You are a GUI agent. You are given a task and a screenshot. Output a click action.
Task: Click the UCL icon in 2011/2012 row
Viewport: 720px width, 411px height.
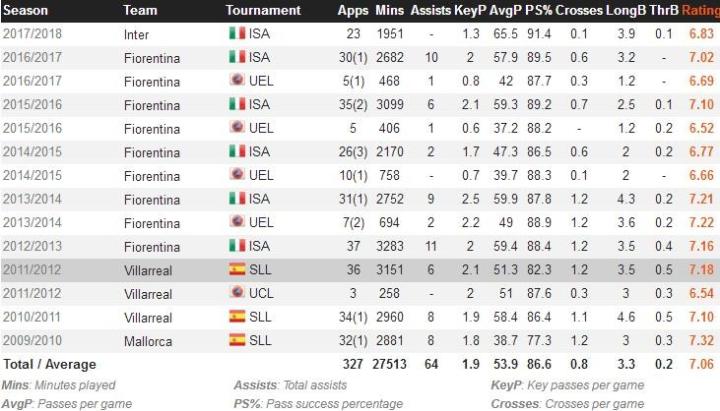pyautogui.click(x=236, y=293)
